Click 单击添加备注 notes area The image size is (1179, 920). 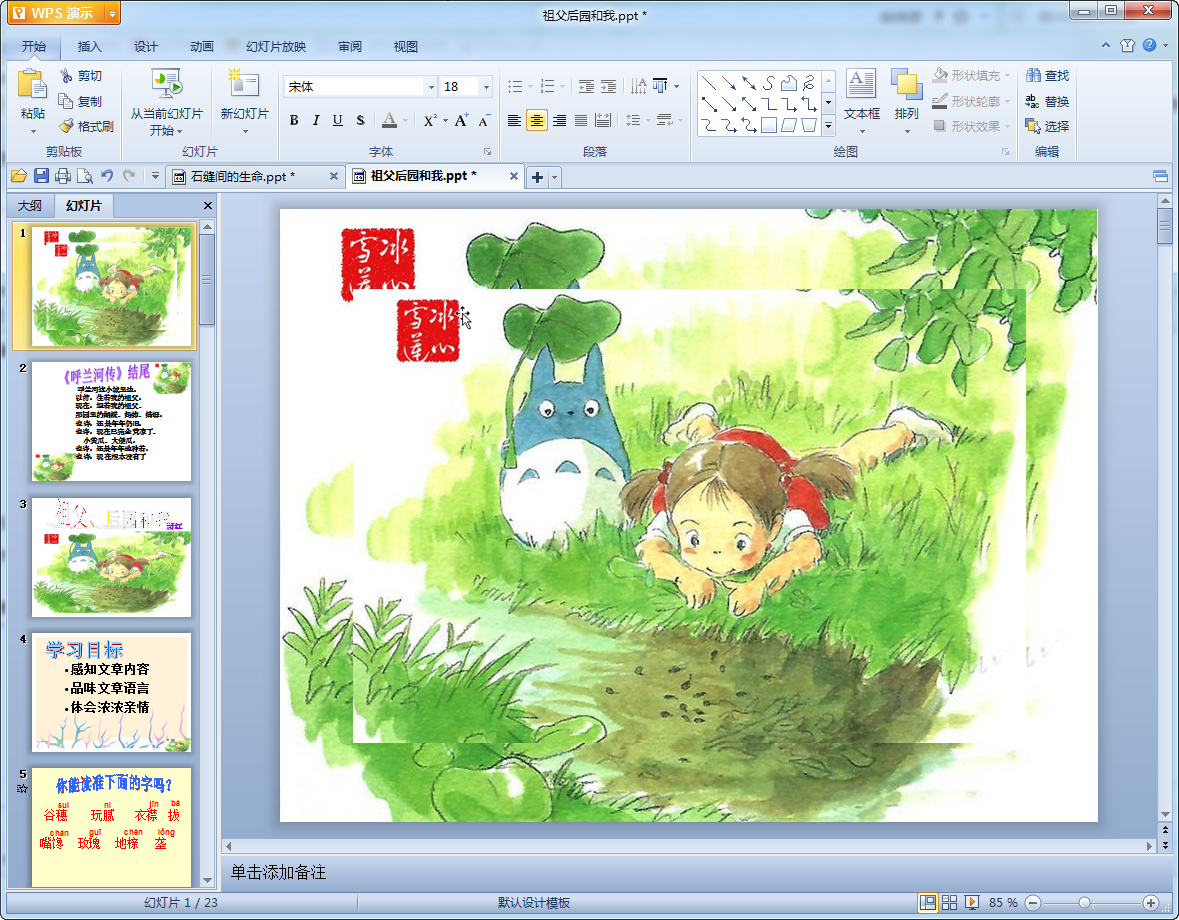tap(278, 872)
